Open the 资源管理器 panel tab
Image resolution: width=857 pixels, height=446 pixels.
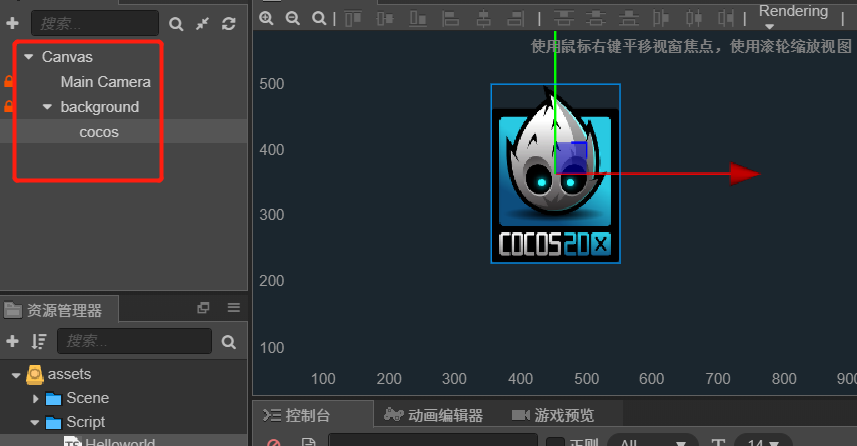coord(59,310)
